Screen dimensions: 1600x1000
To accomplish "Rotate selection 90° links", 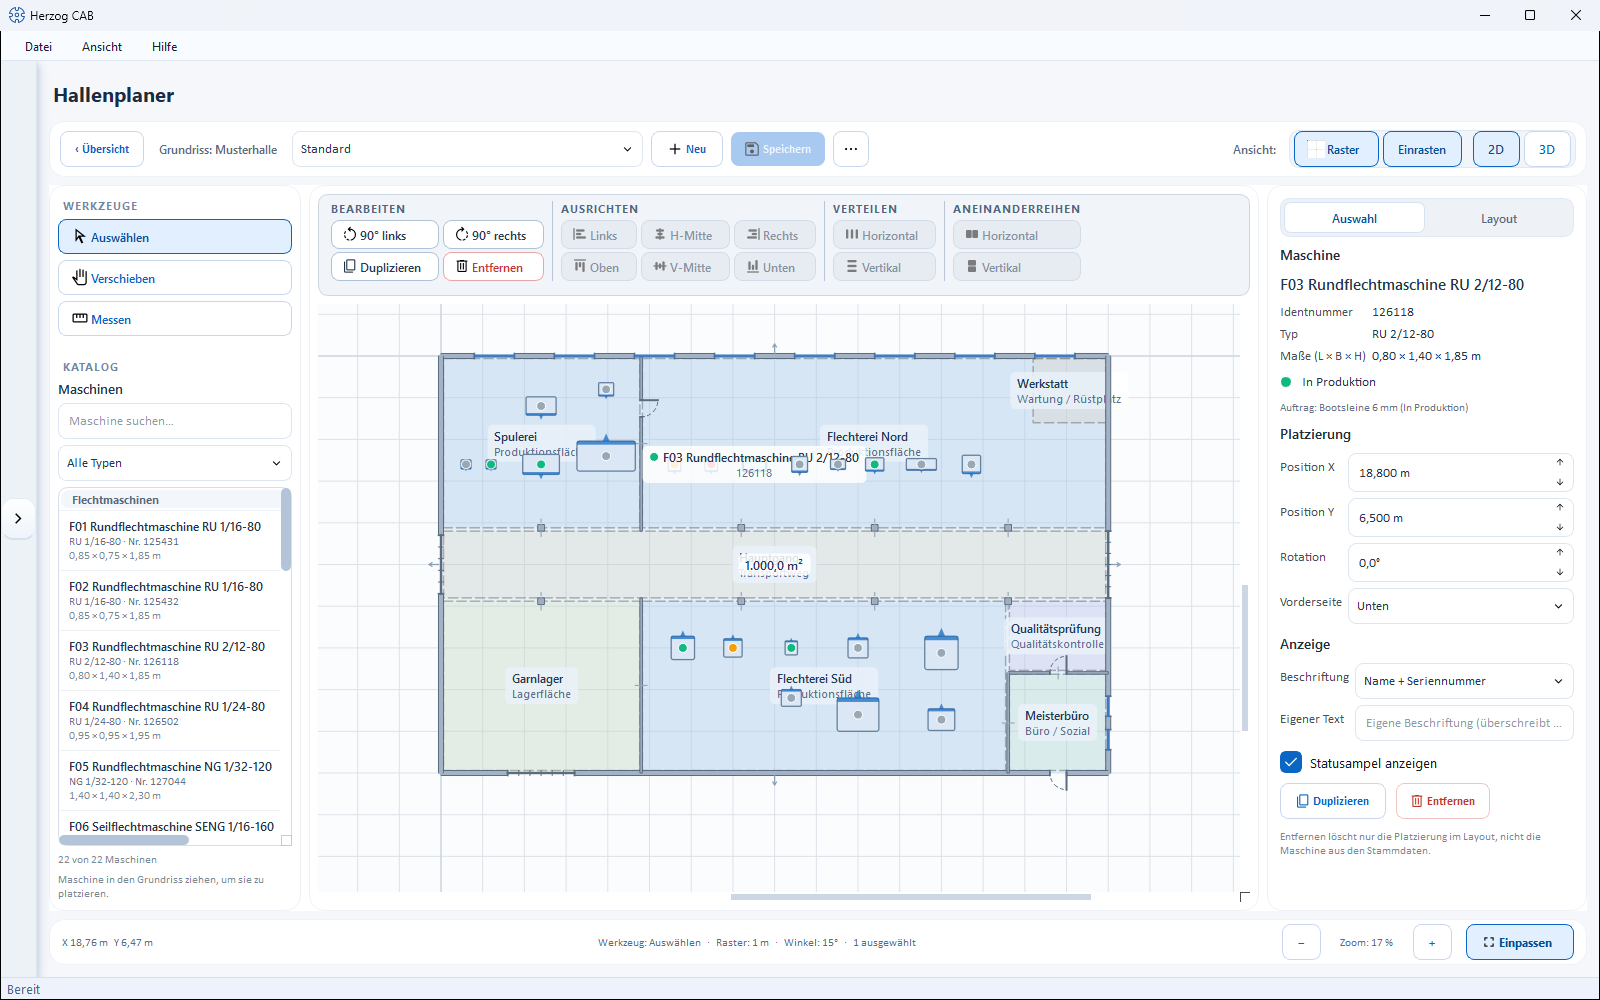I will point(385,235).
